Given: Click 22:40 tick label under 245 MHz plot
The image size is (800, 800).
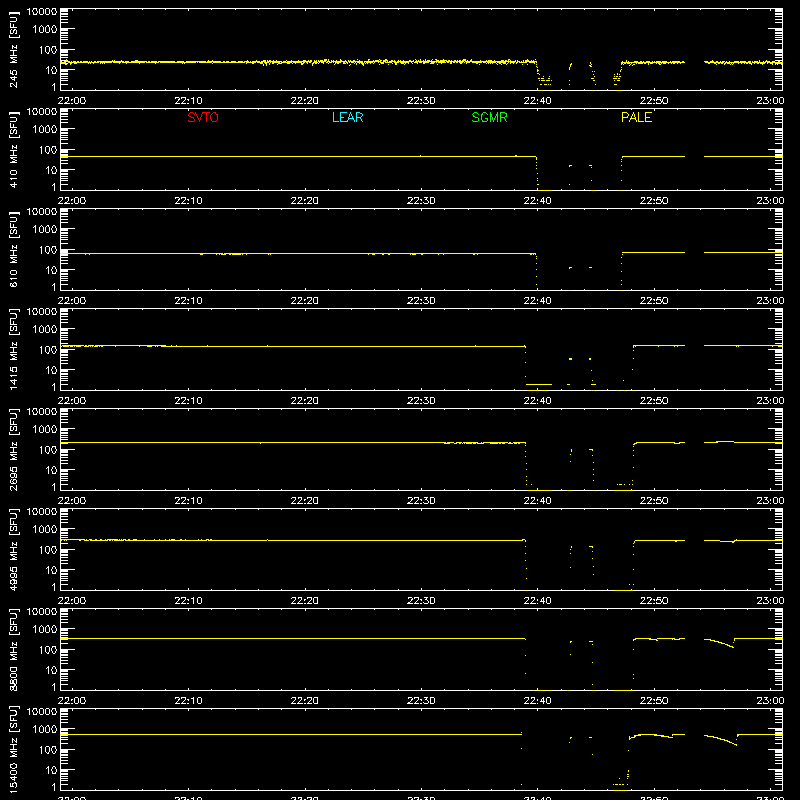Looking at the screenshot, I should point(537,101).
